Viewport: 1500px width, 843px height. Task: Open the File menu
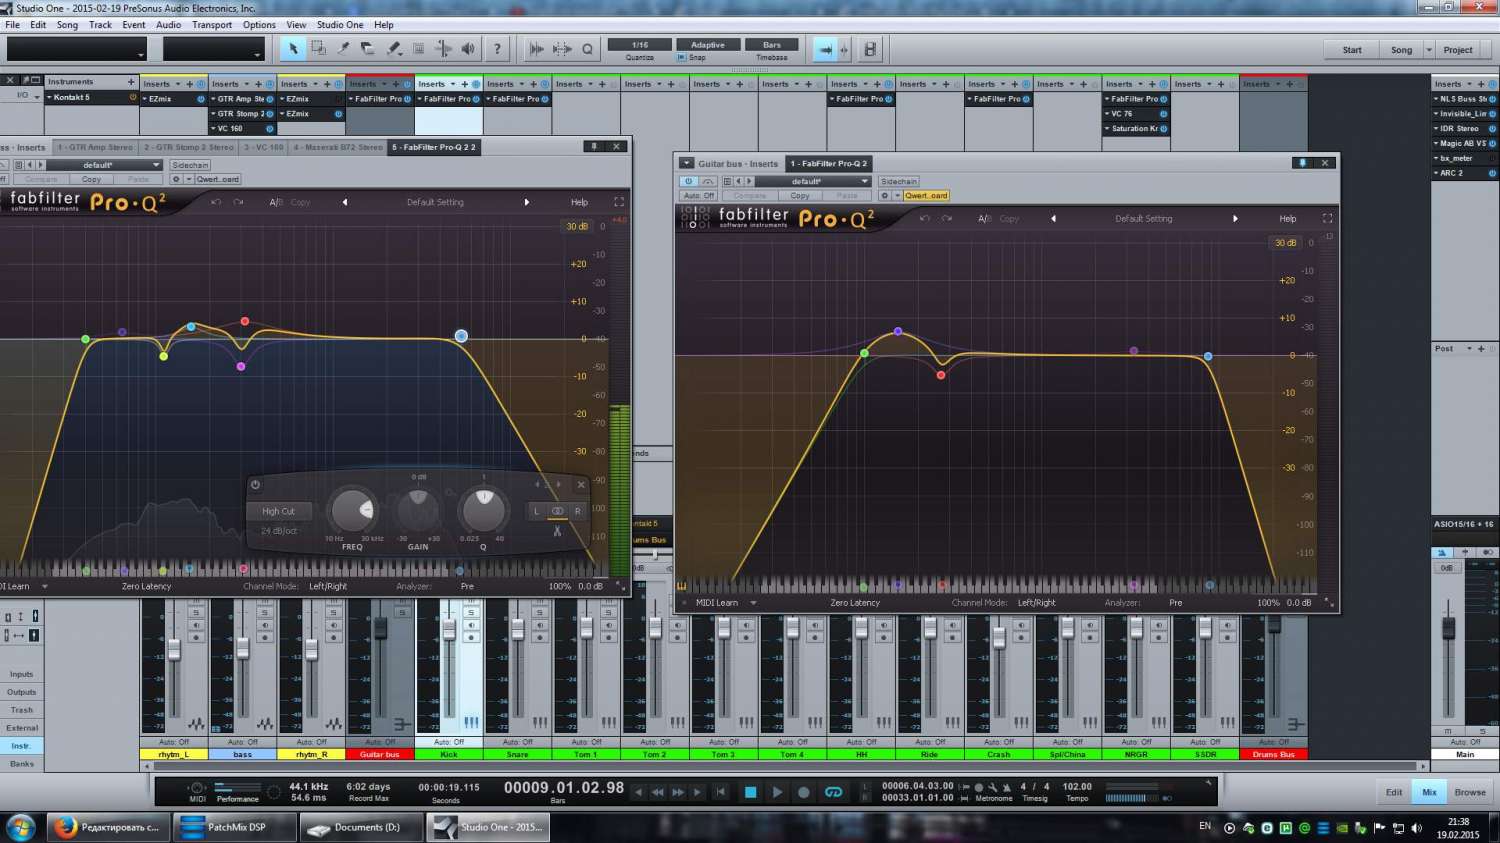click(x=12, y=25)
